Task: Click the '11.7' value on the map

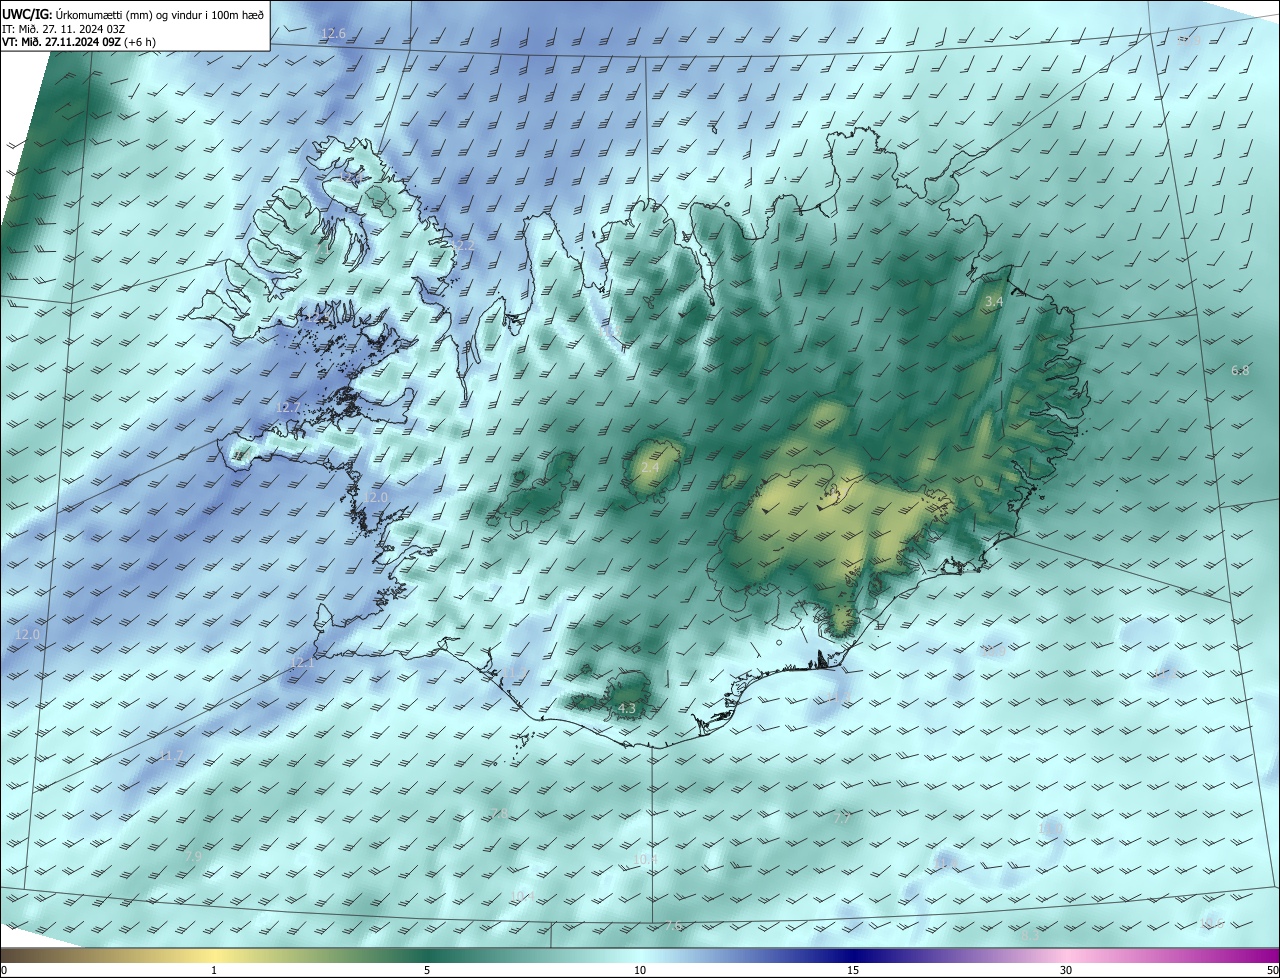Action: pos(173,755)
